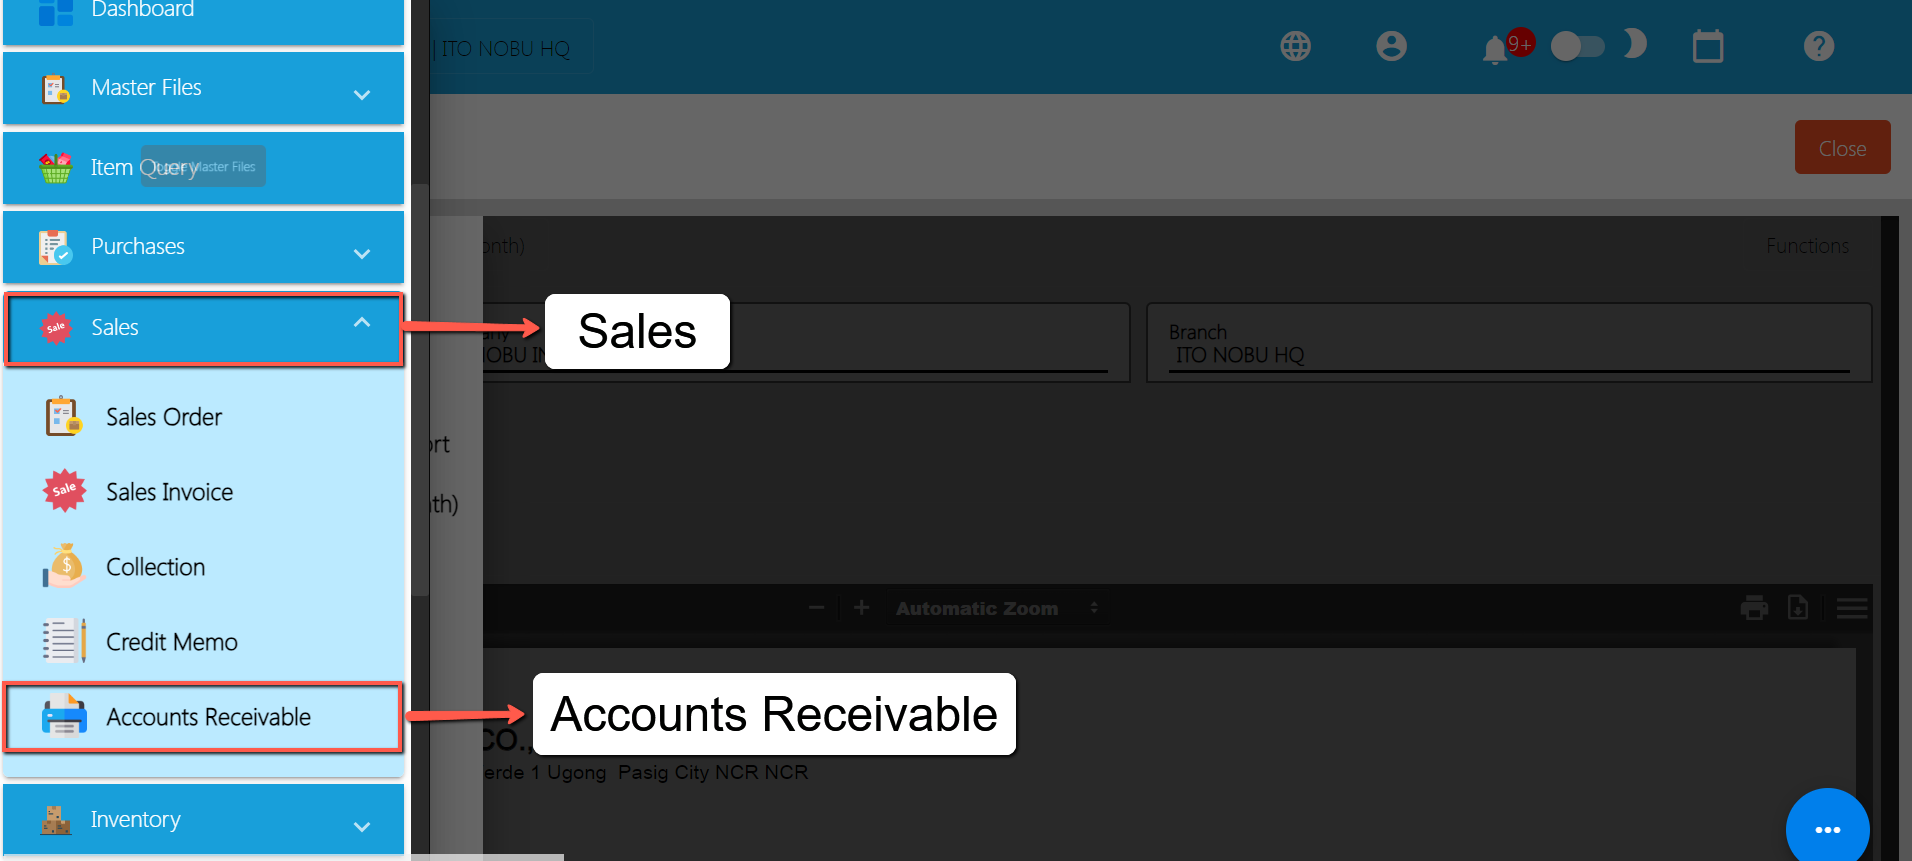Click the Branch field ITO NOBU HQ
The image size is (1912, 861).
[x=1509, y=343]
